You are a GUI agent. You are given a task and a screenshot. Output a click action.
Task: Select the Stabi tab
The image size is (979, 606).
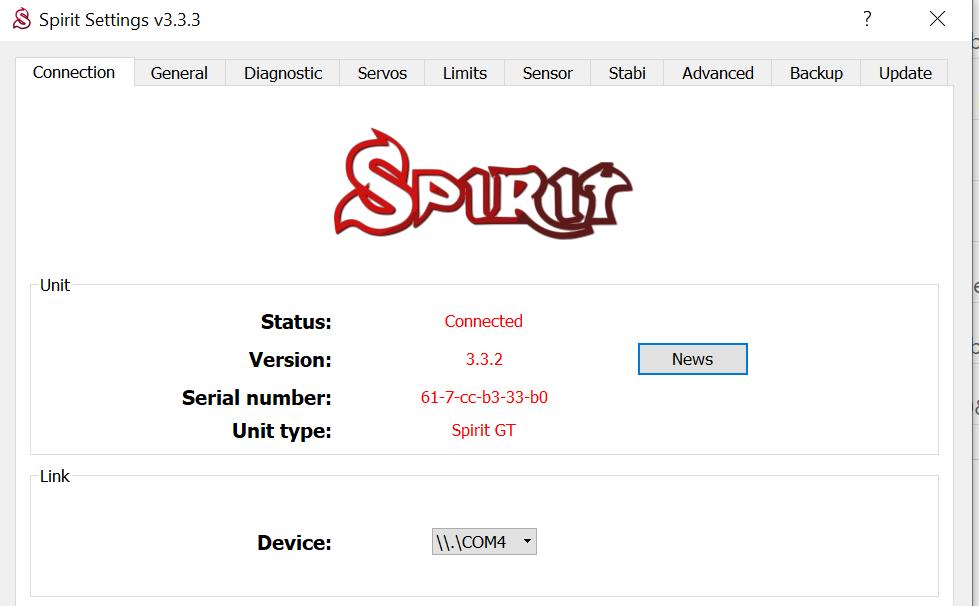click(627, 73)
